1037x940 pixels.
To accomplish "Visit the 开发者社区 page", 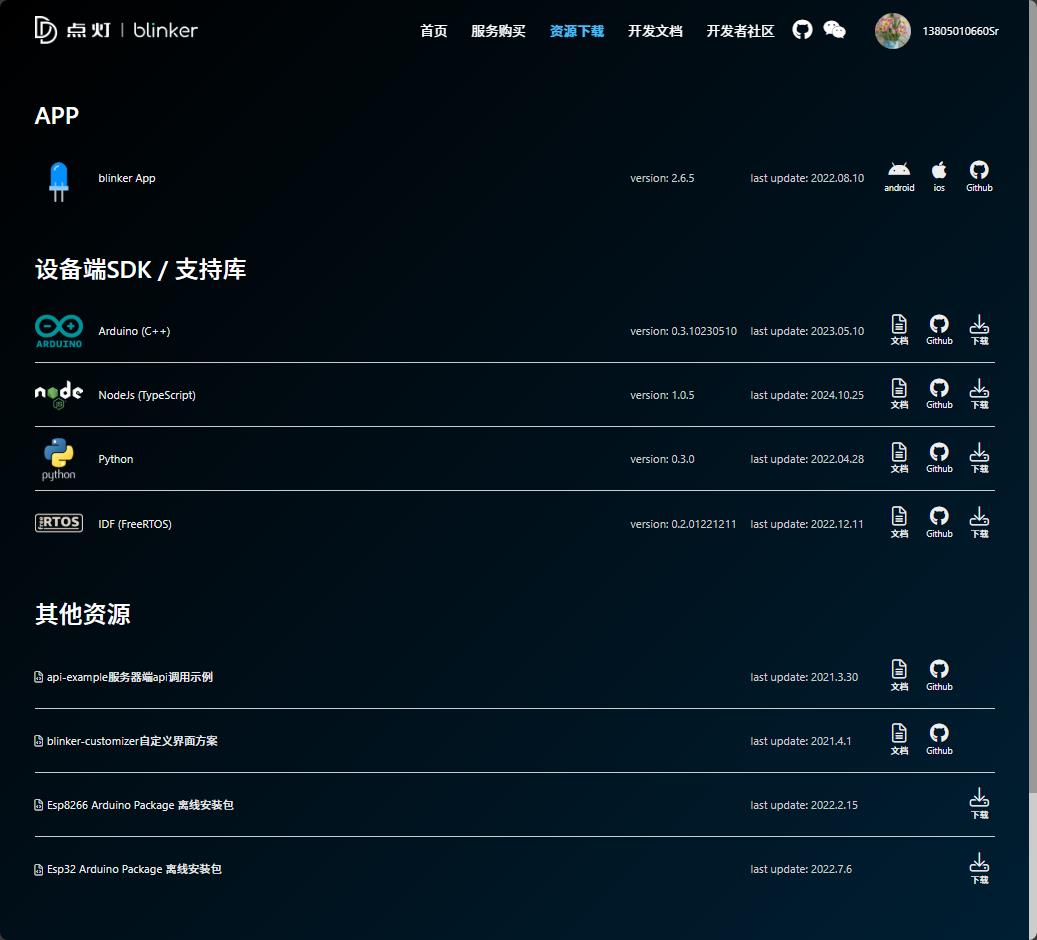I will pyautogui.click(x=740, y=31).
